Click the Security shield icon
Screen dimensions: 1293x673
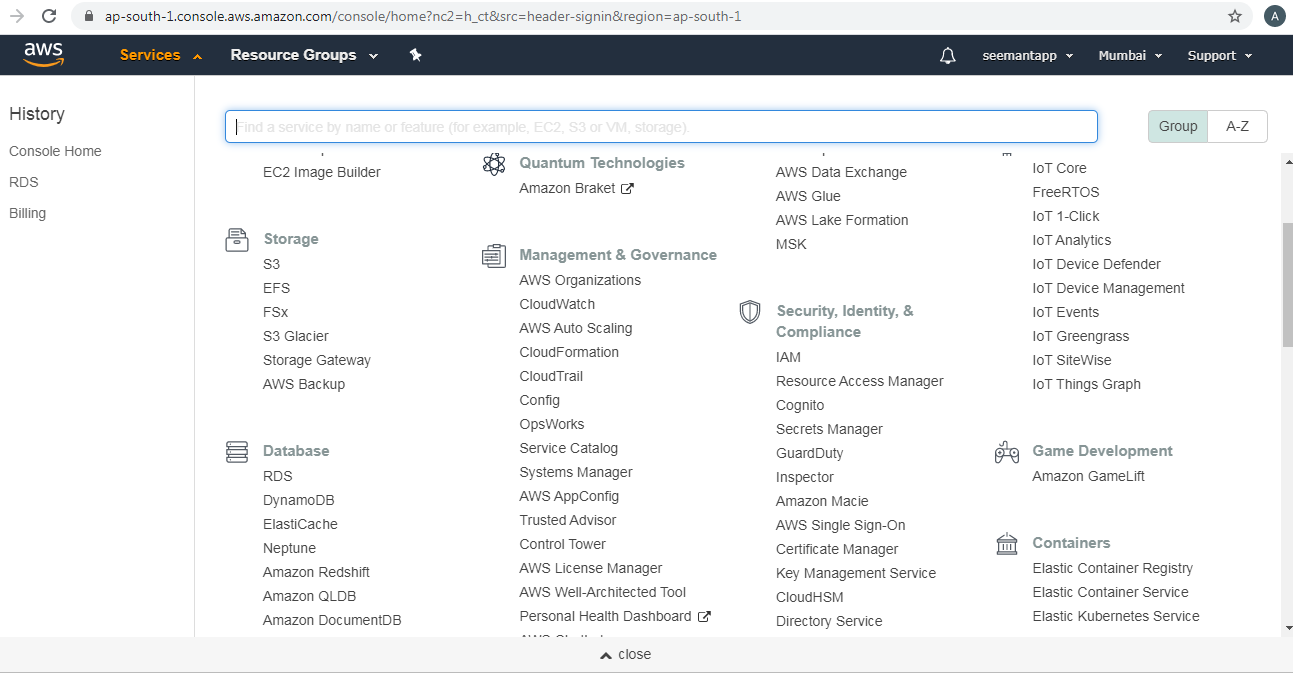tap(750, 312)
